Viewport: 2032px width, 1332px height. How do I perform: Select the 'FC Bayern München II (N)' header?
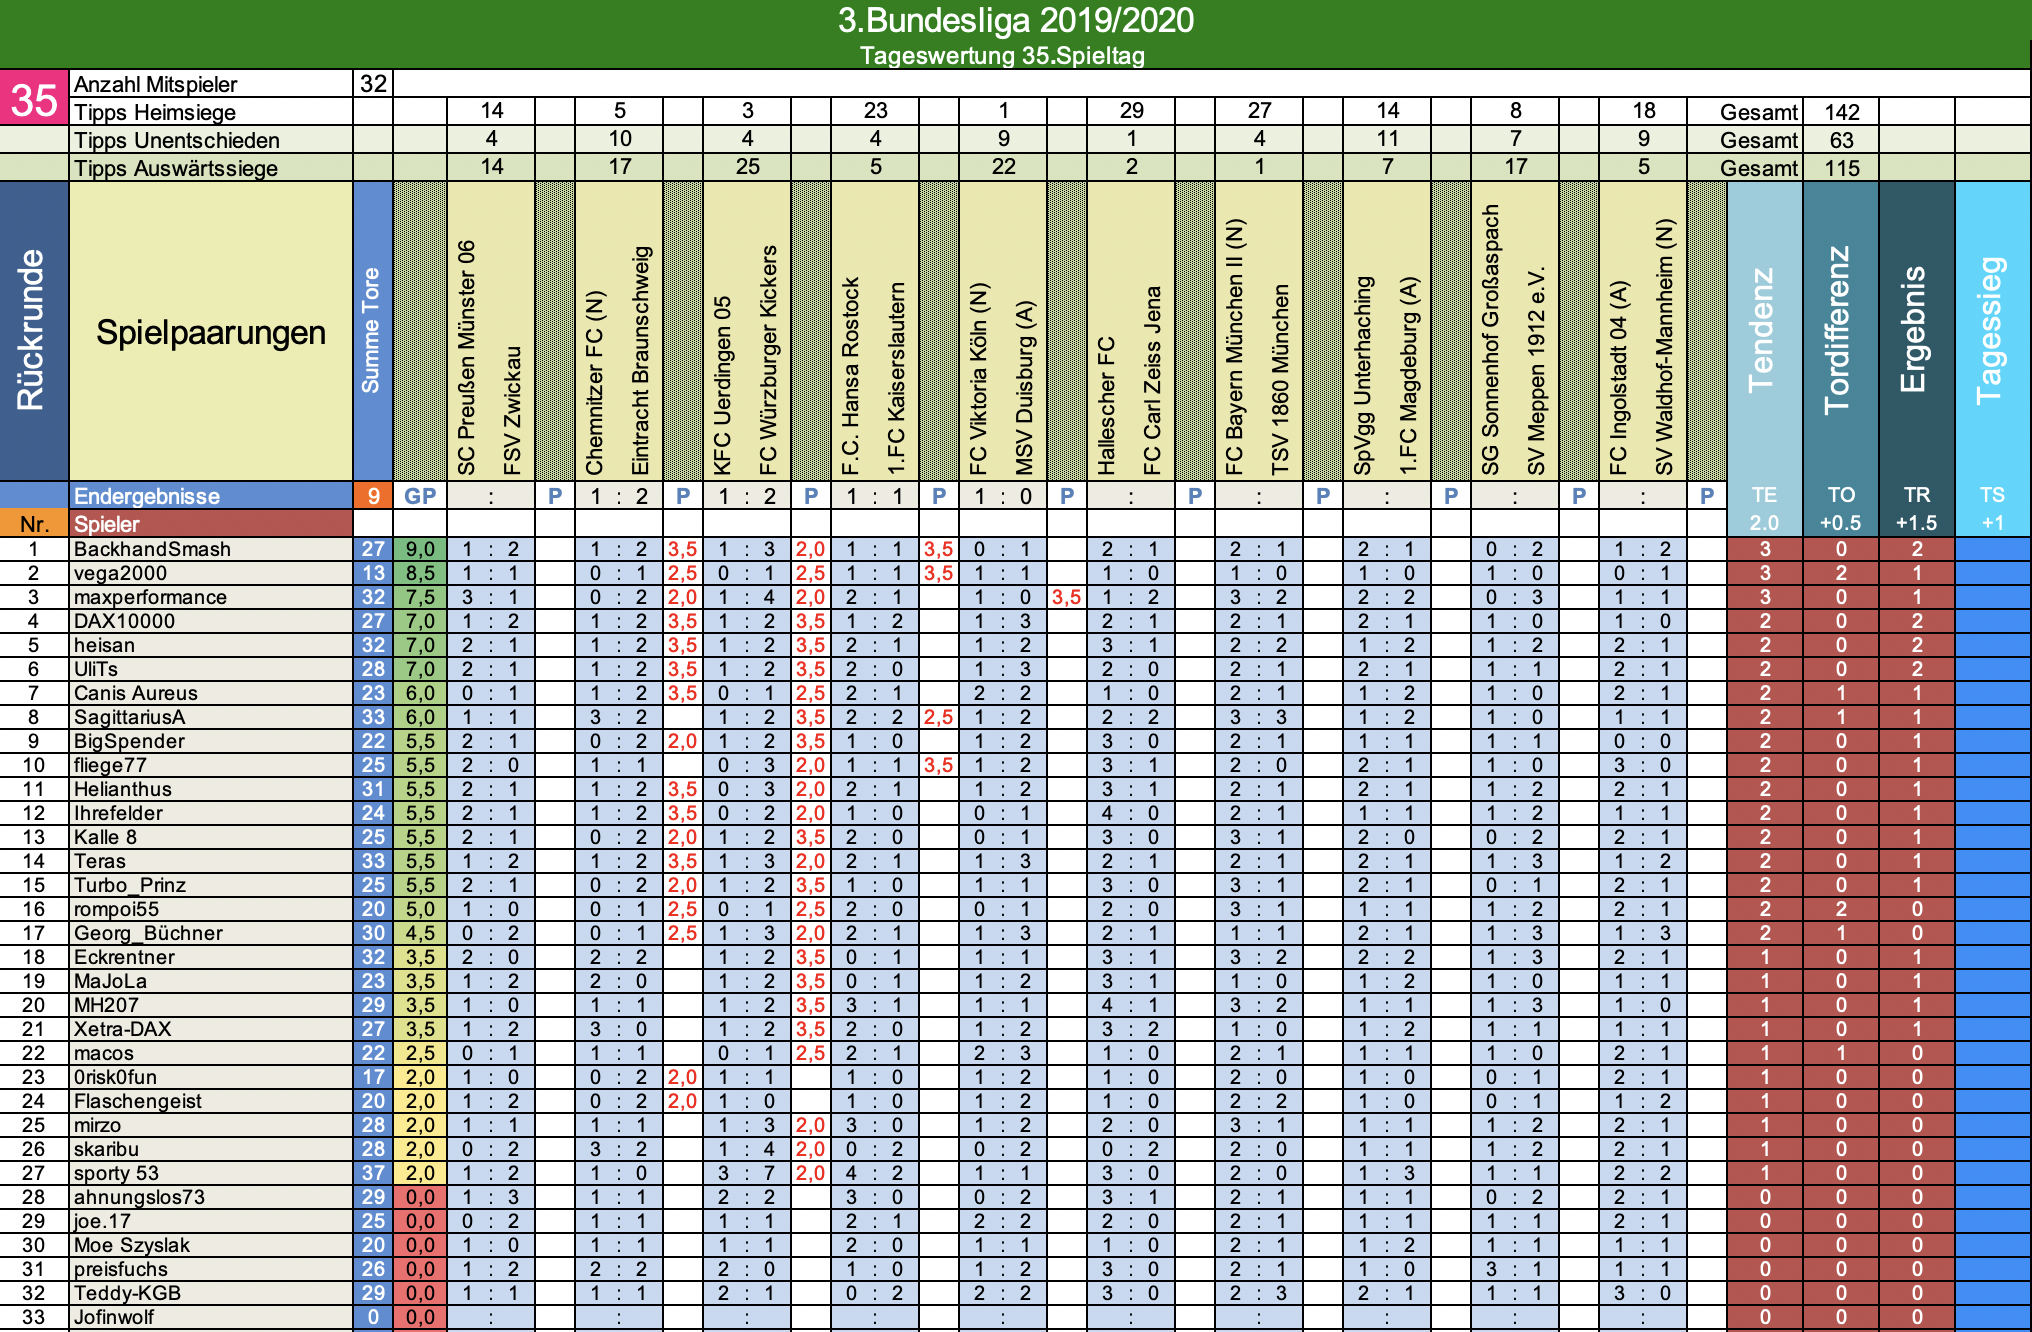click(1235, 347)
